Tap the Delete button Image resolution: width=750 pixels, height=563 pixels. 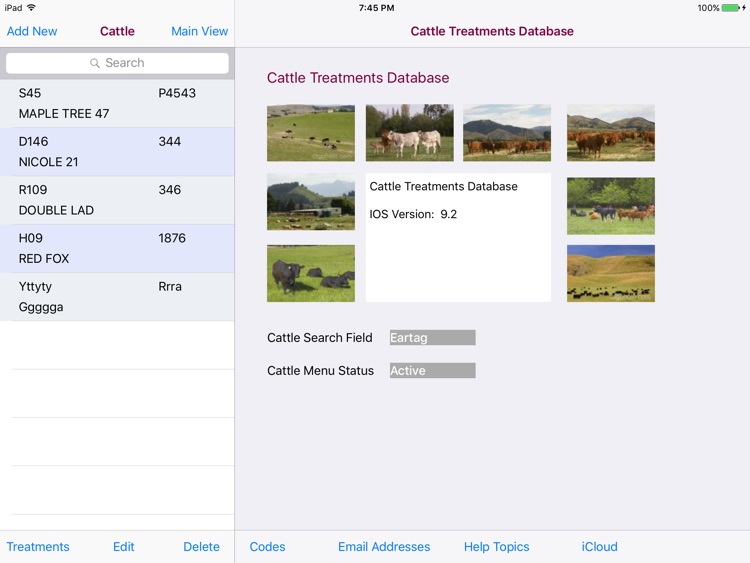coord(201,547)
